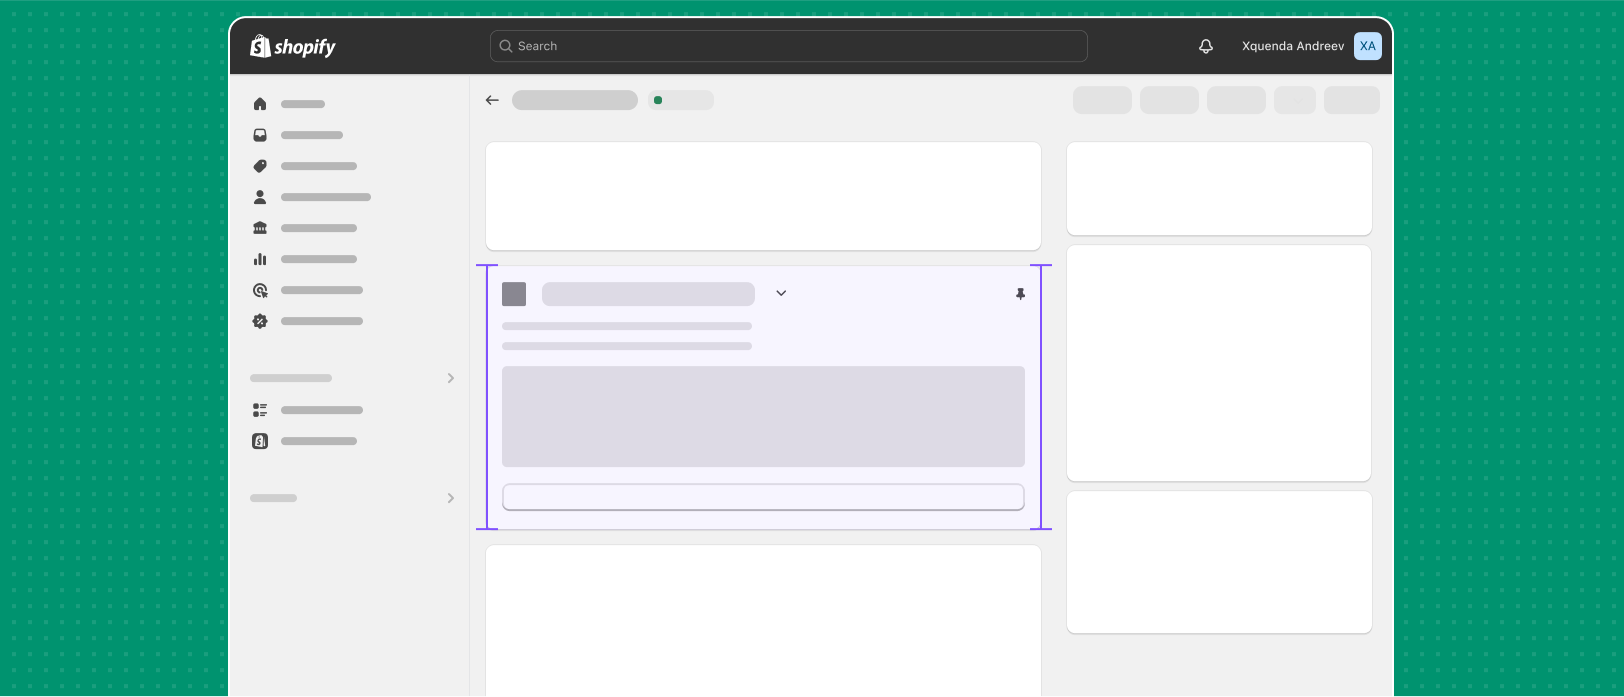
Task: Open Products via the tag sidebar icon
Action: (260, 166)
